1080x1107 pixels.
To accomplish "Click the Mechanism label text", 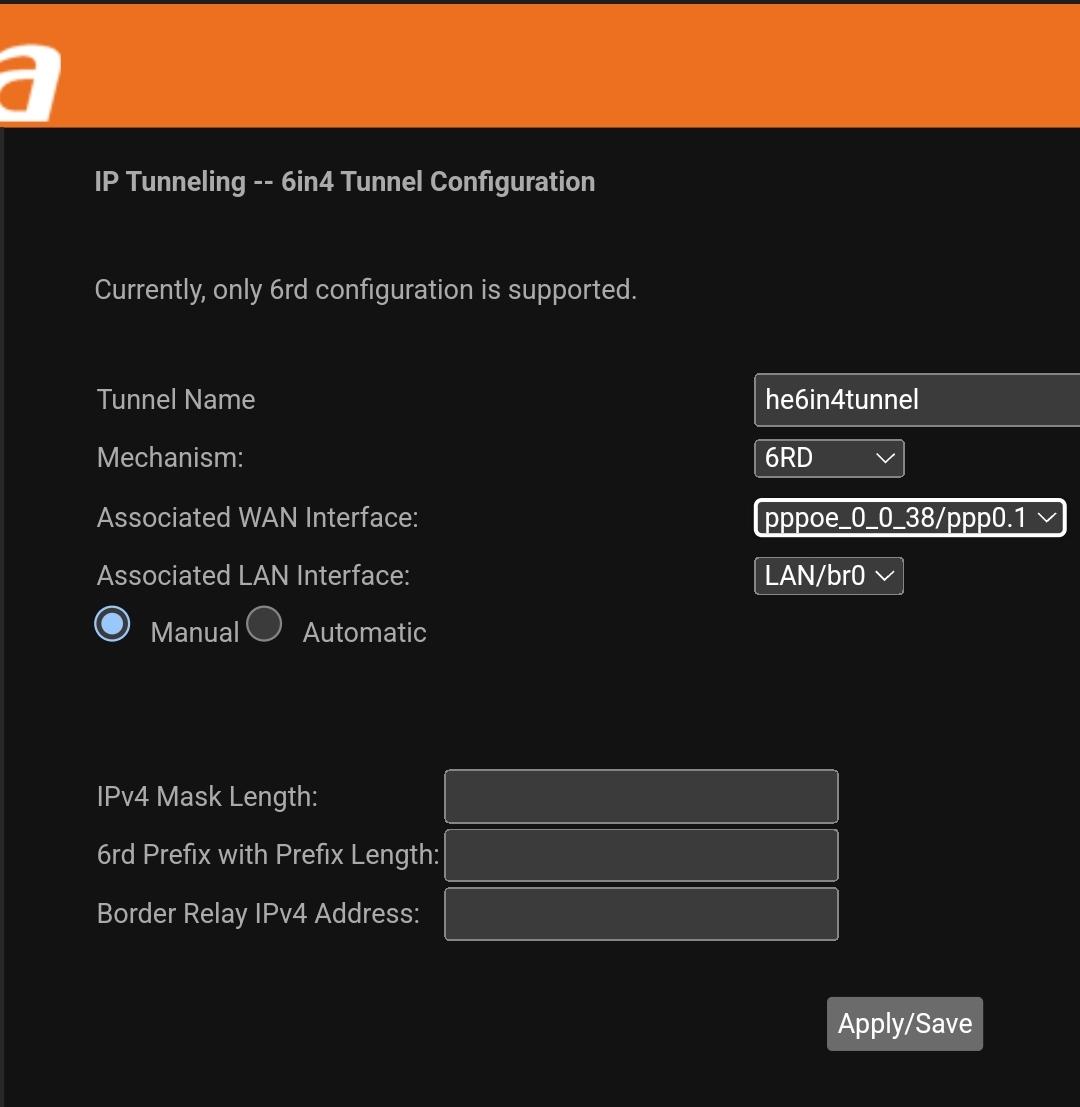I will pyautogui.click(x=170, y=458).
